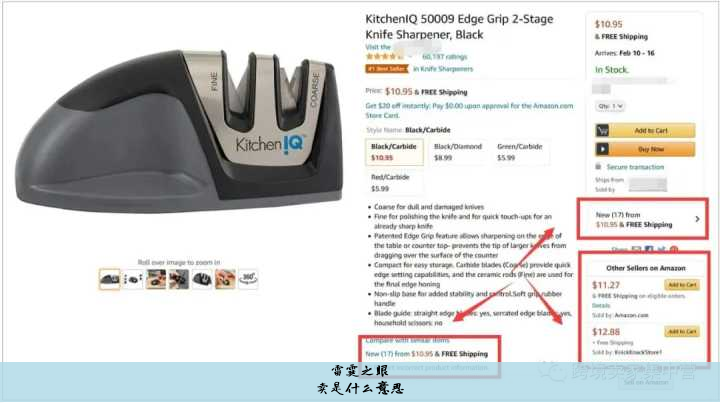Image resolution: width=720 pixels, height=403 pixels.
Task: Open the ratings dropdown arrow beside stars
Action: point(411,57)
